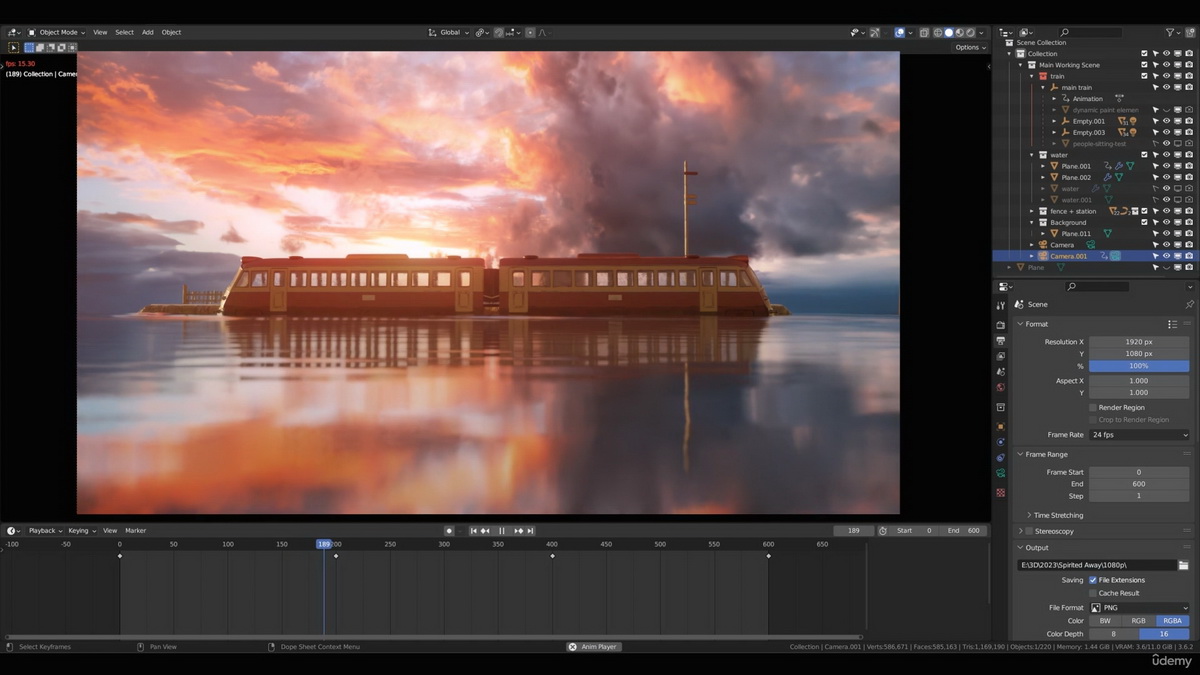Open the Scene properties tab icon
Screen dimensions: 1200x675
point(1000,372)
